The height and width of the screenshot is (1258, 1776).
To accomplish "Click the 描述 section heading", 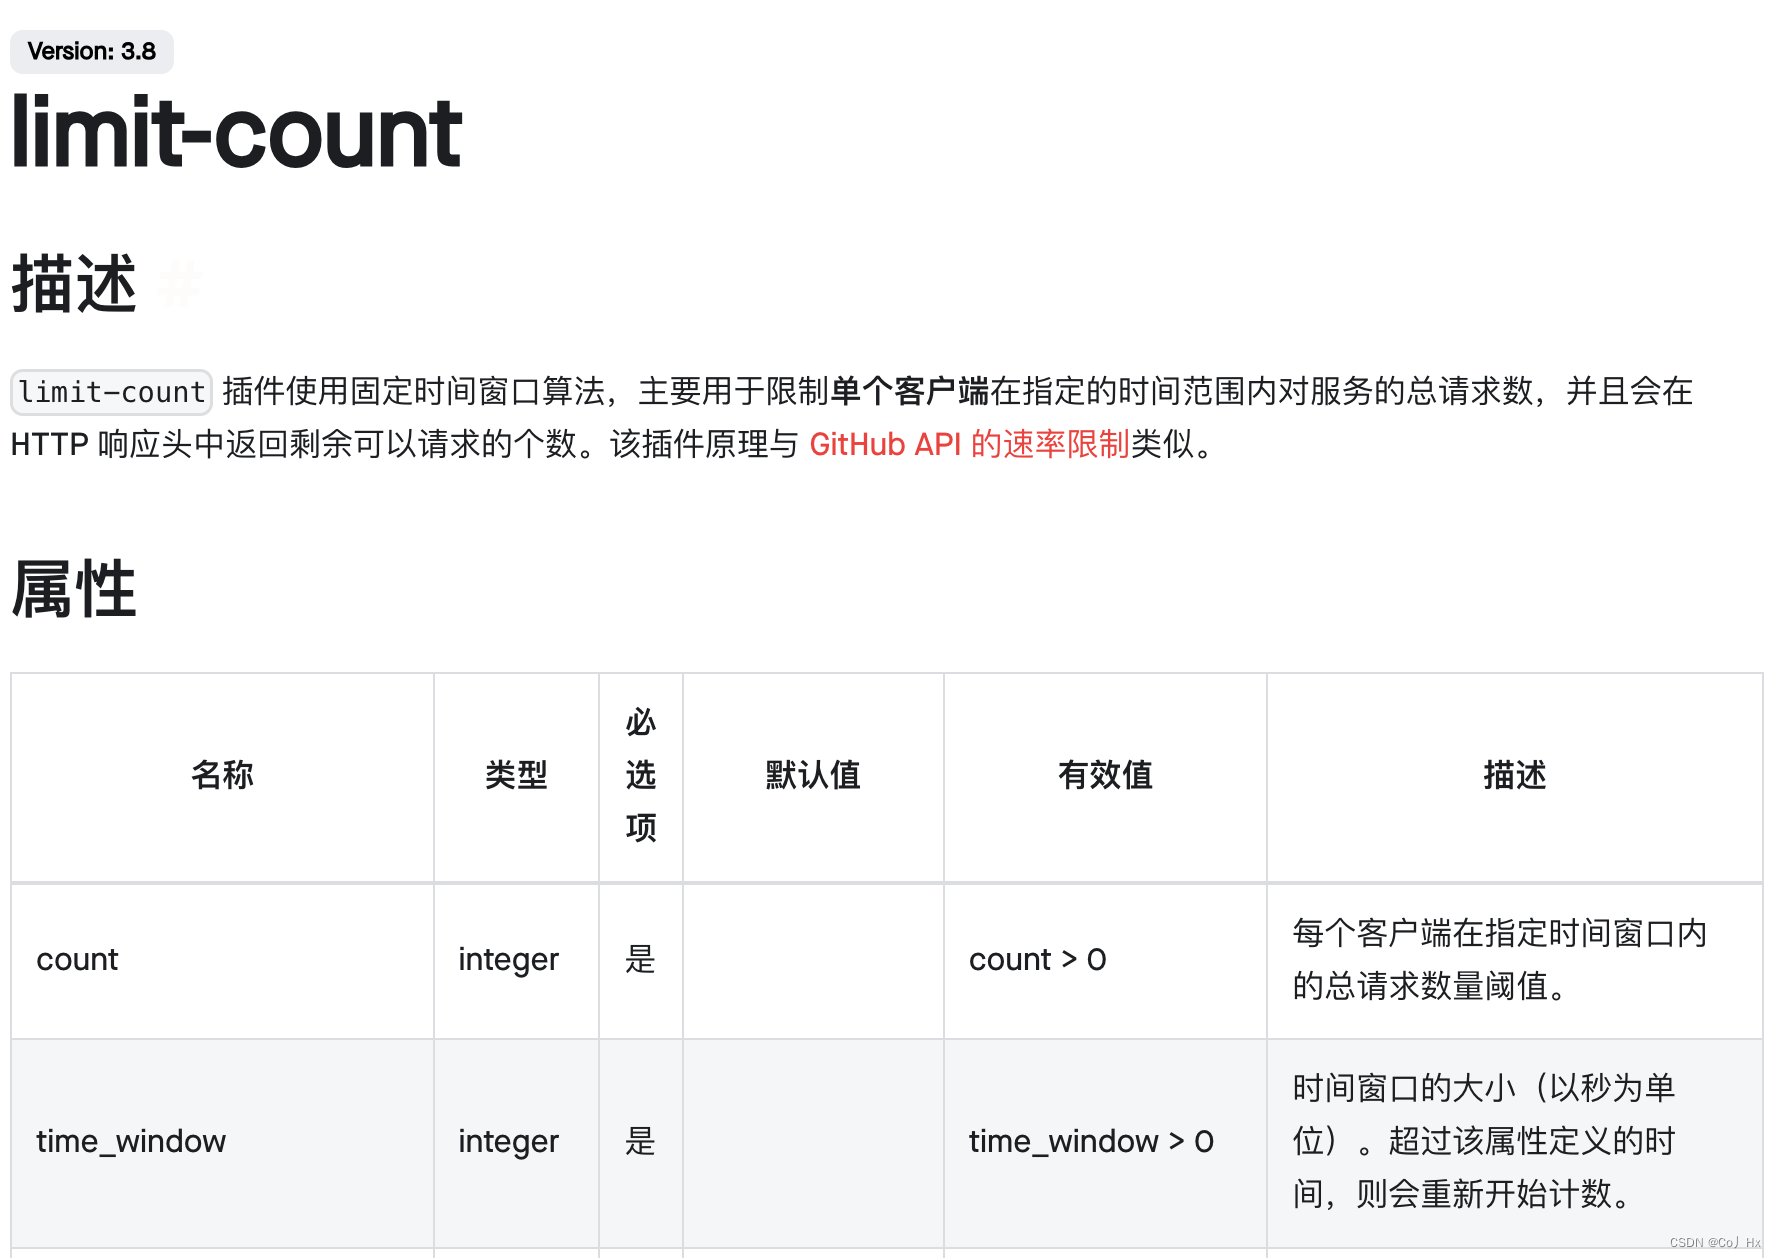I will pyautogui.click(x=74, y=285).
